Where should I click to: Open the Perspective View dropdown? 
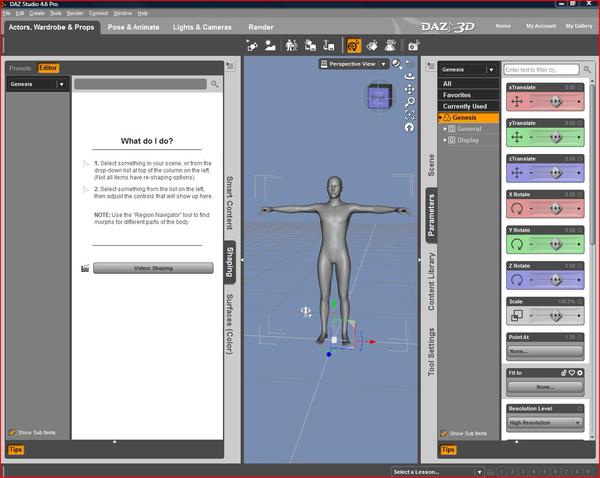click(353, 64)
